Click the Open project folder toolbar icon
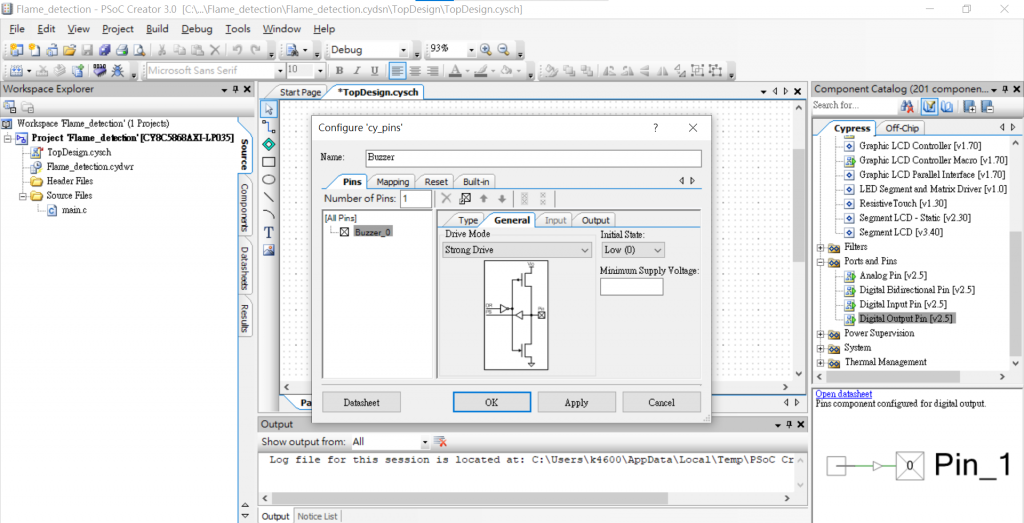Image resolution: width=1024 pixels, height=523 pixels. [69, 50]
